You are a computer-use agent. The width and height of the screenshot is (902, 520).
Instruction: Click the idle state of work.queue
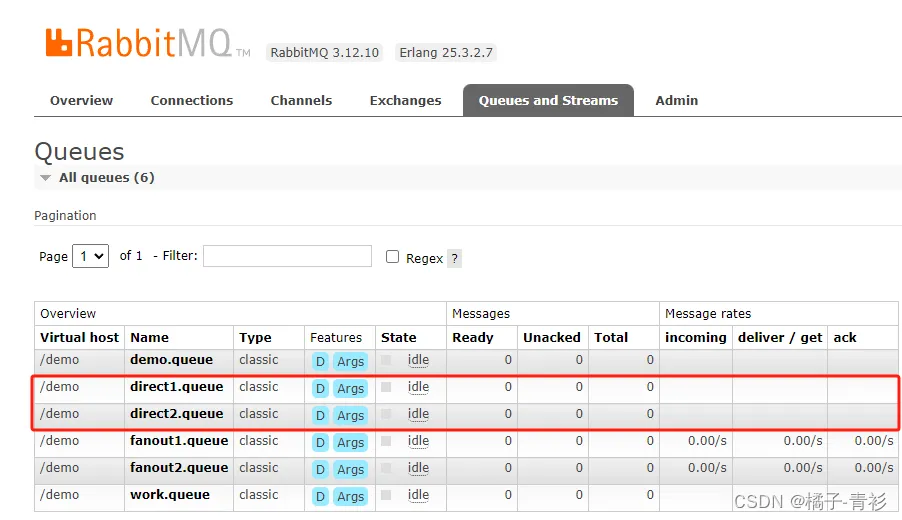coord(418,495)
